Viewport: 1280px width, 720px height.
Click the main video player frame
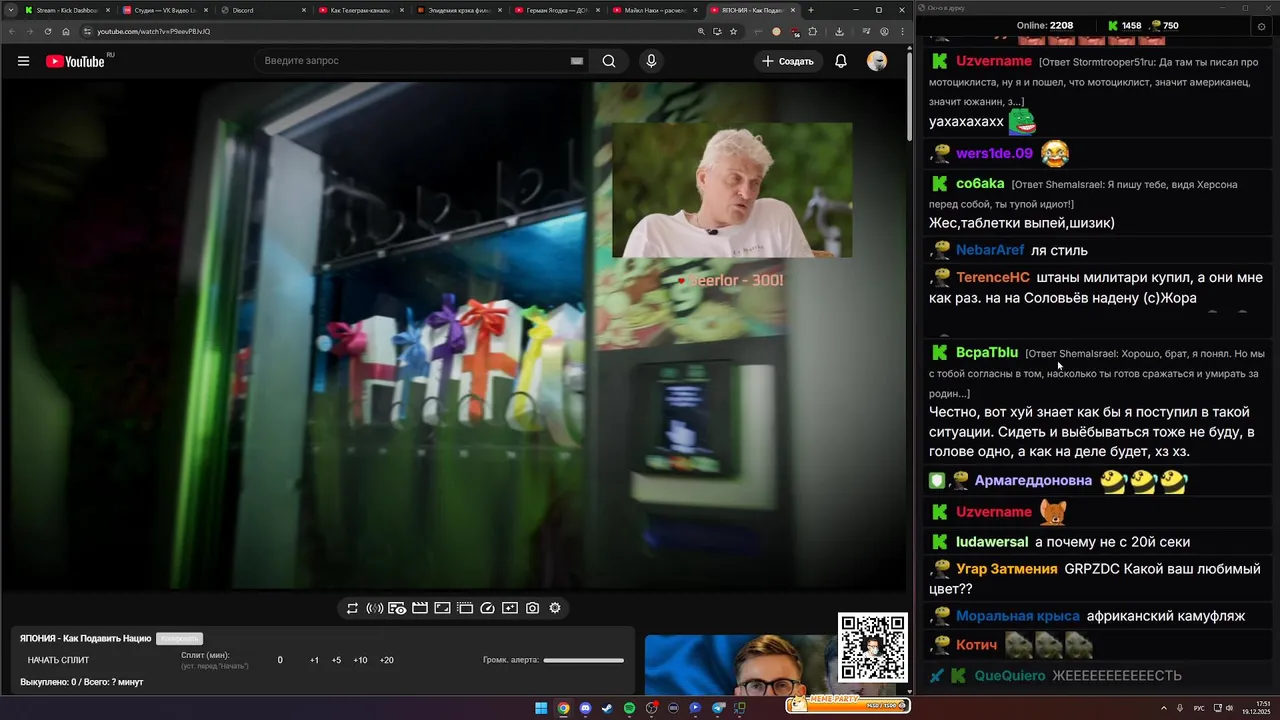pos(454,335)
